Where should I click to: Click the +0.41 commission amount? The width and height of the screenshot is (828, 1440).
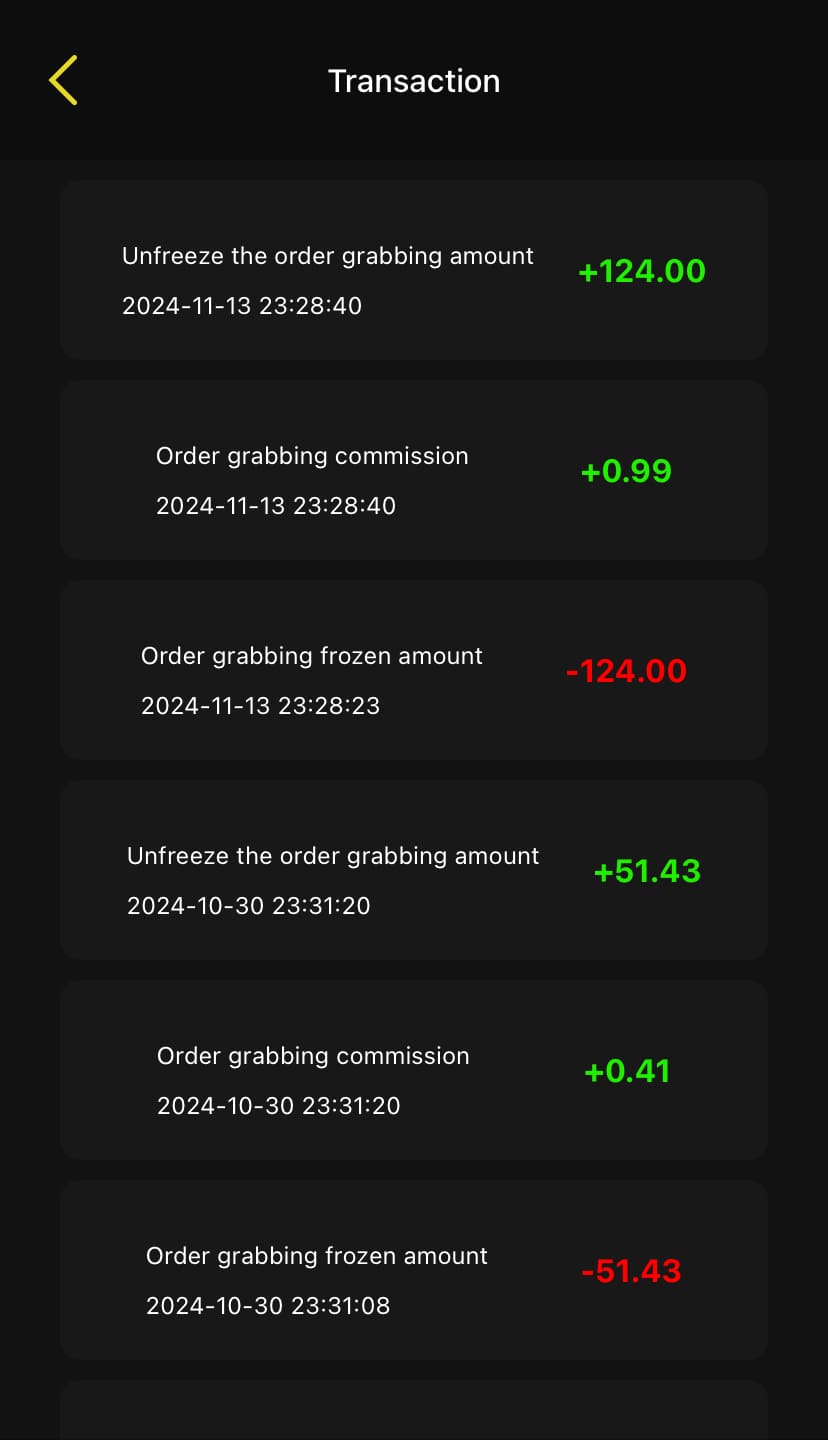[627, 1071]
